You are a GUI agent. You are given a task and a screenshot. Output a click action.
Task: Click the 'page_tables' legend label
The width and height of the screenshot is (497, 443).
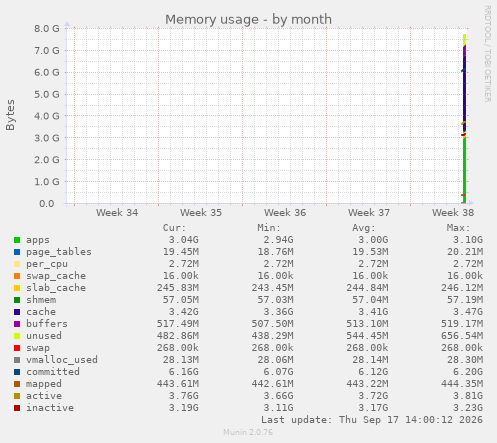59,252
